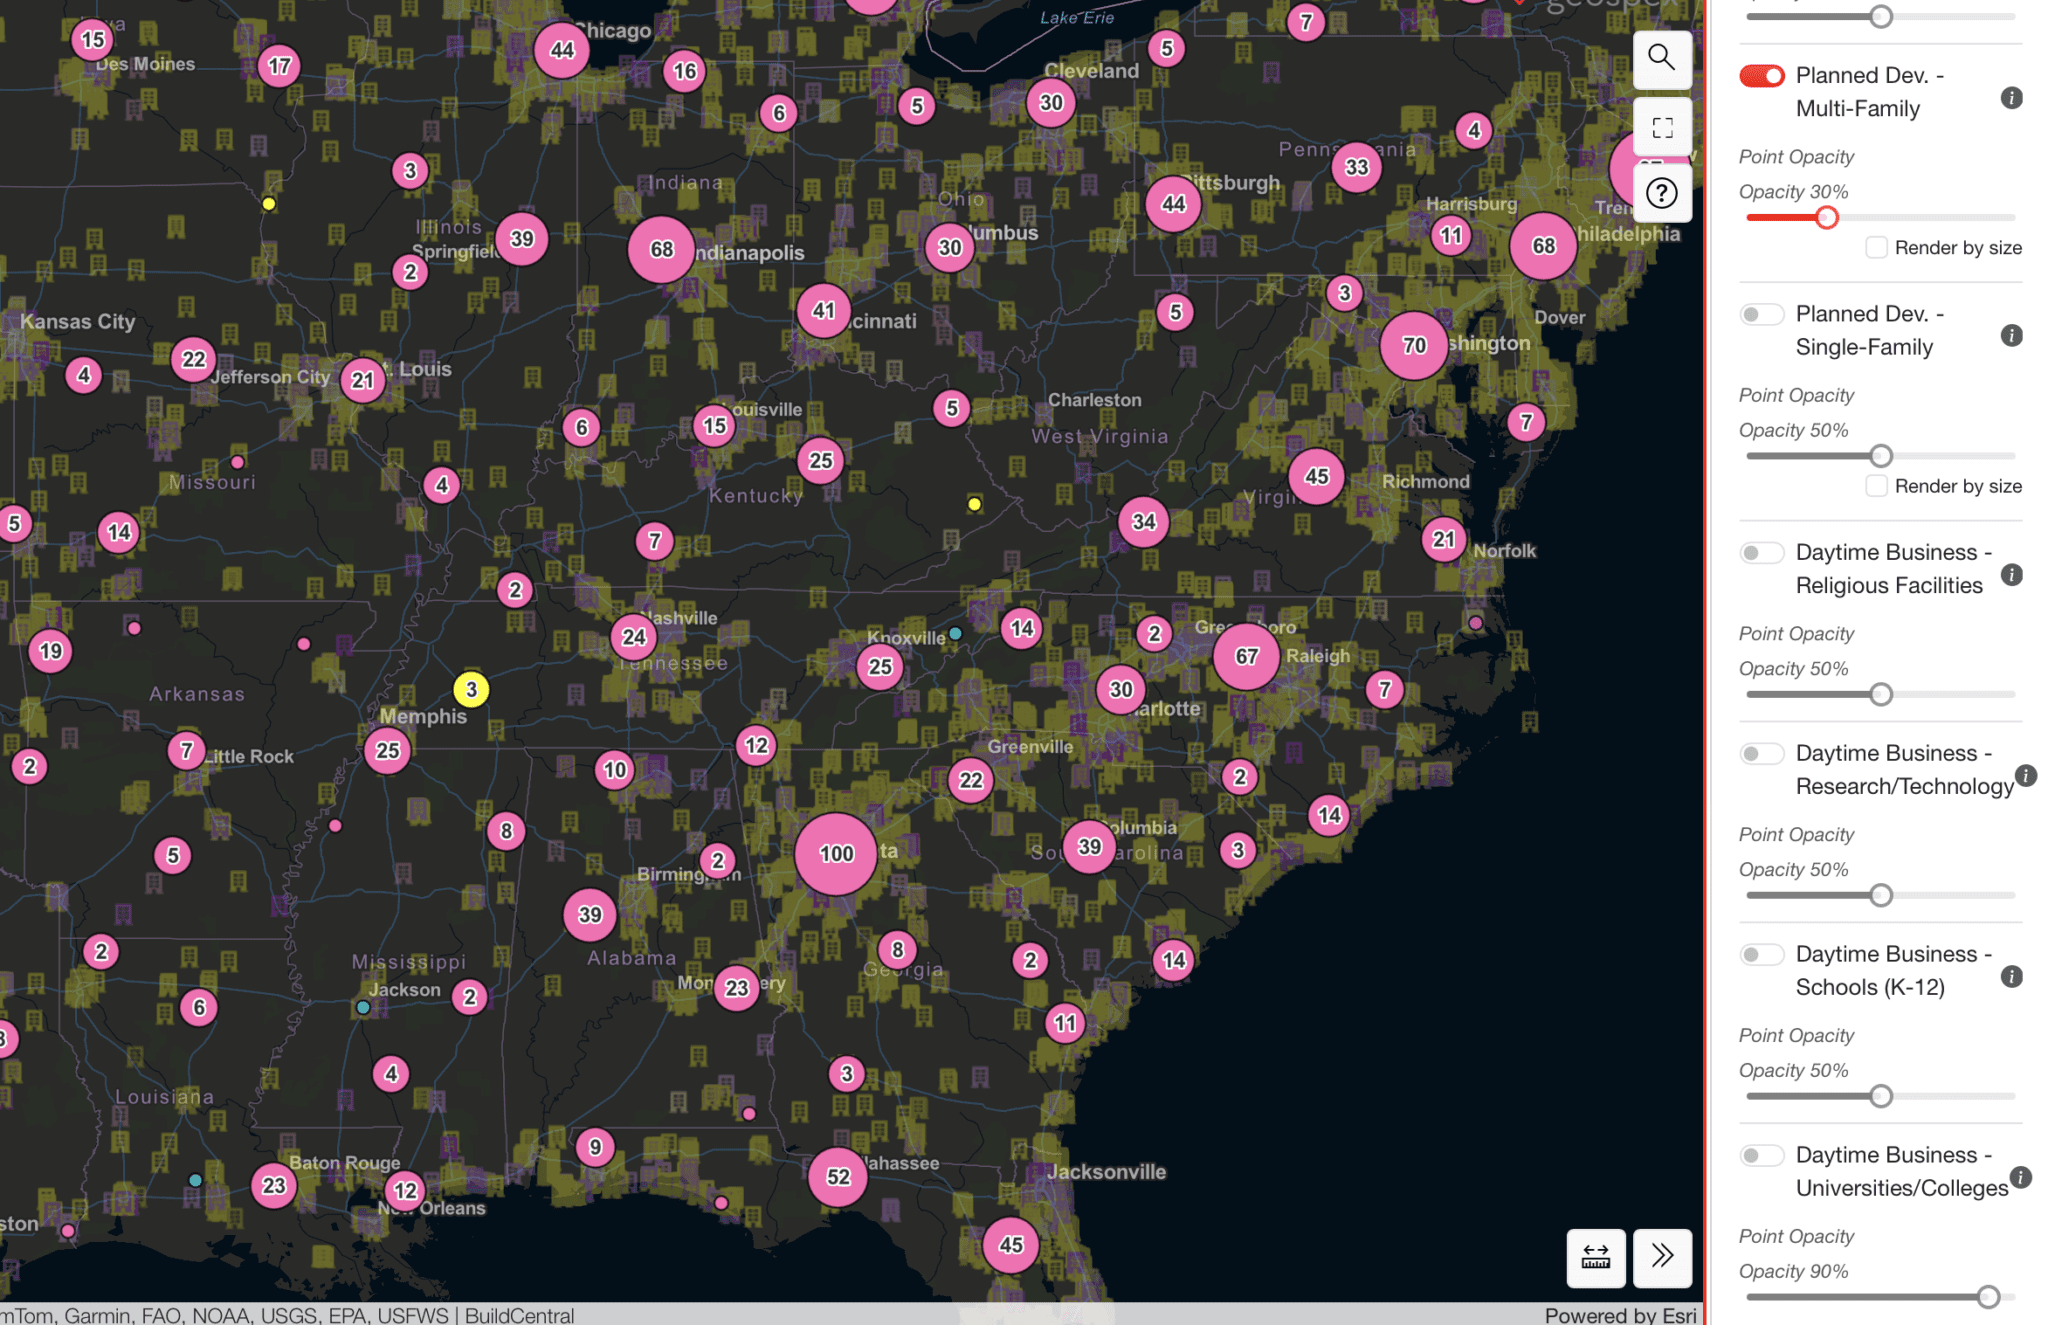
Task: Disable Planned Dev. Multi-Family layer toggle
Action: coord(1761,76)
